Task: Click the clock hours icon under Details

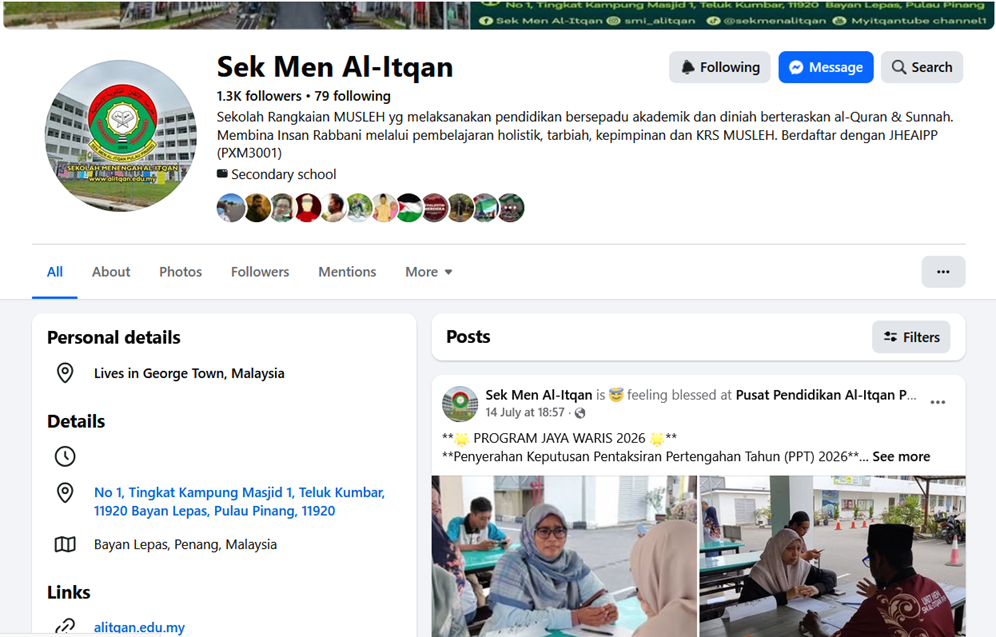Action: click(65, 456)
